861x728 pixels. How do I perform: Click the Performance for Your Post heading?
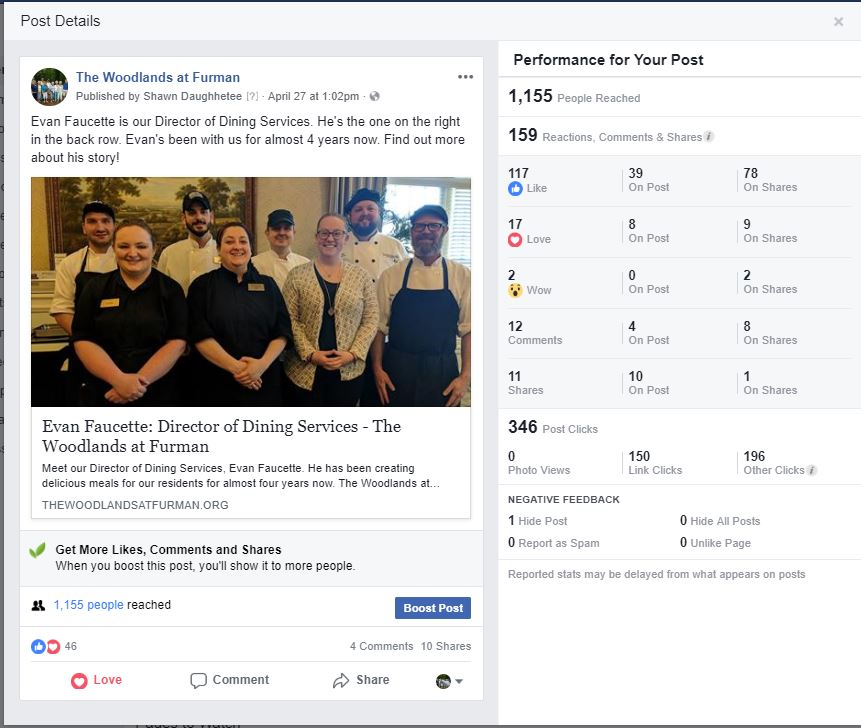point(608,60)
